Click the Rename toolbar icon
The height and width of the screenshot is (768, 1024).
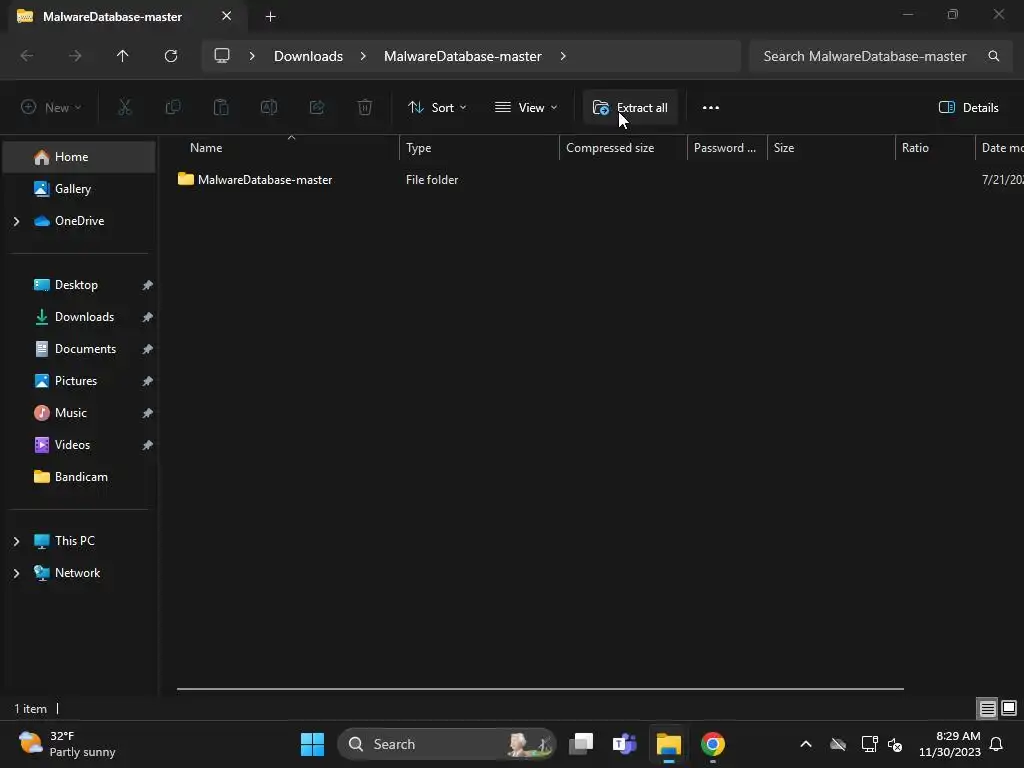(x=269, y=107)
